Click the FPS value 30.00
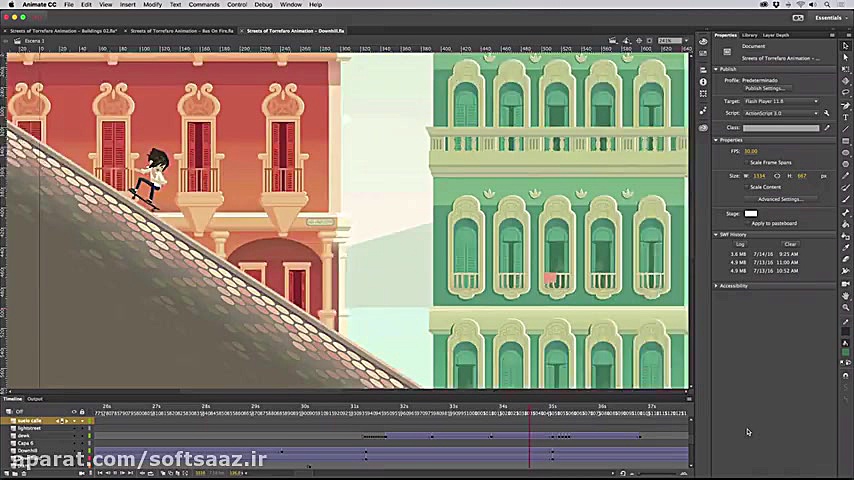 pos(751,151)
